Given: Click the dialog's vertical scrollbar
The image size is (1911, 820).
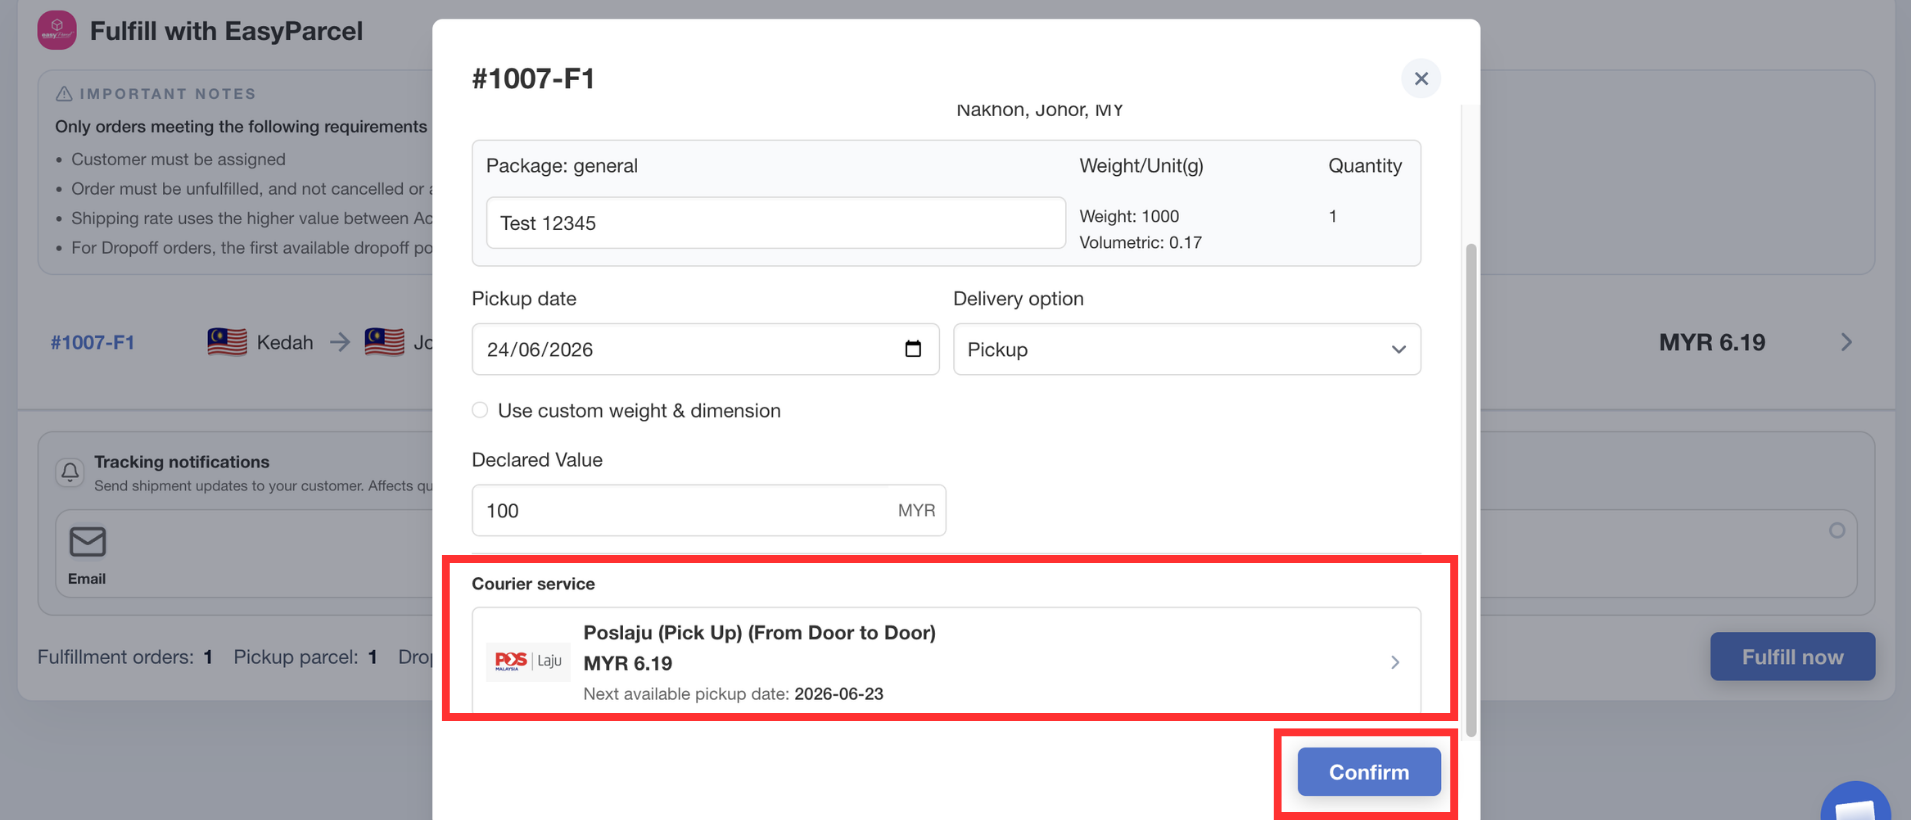Looking at the screenshot, I should (x=1470, y=489).
